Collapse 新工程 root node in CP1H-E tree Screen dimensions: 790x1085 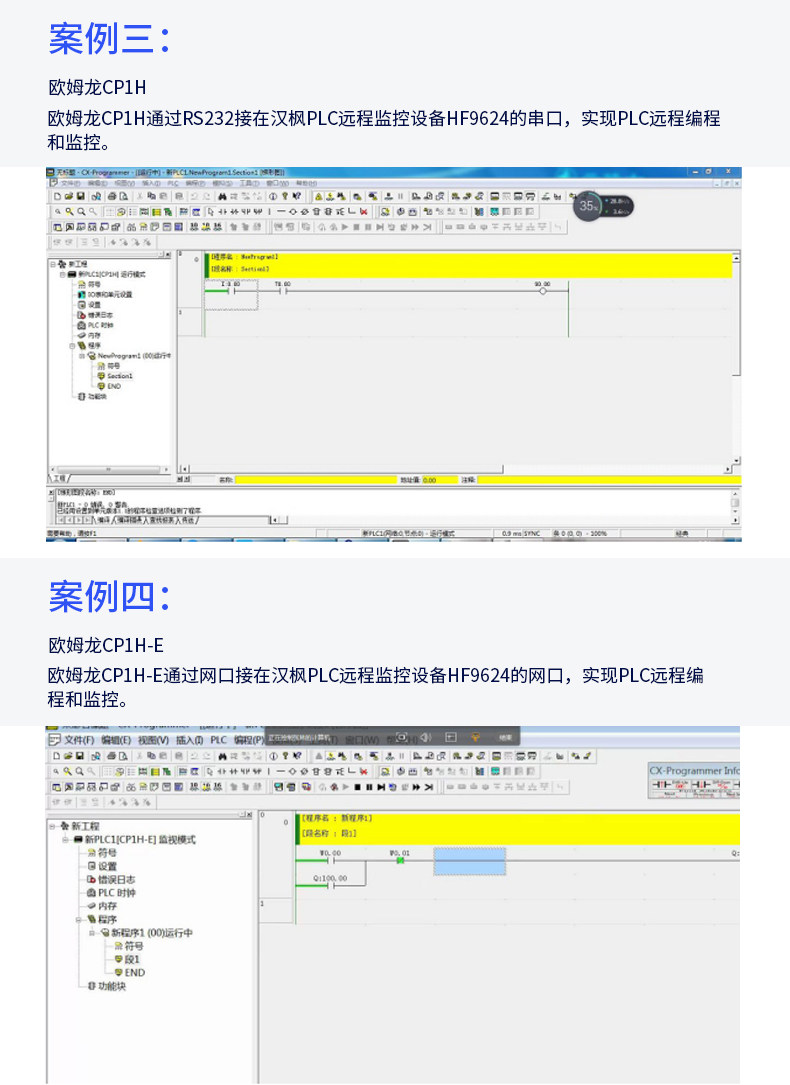pos(52,826)
